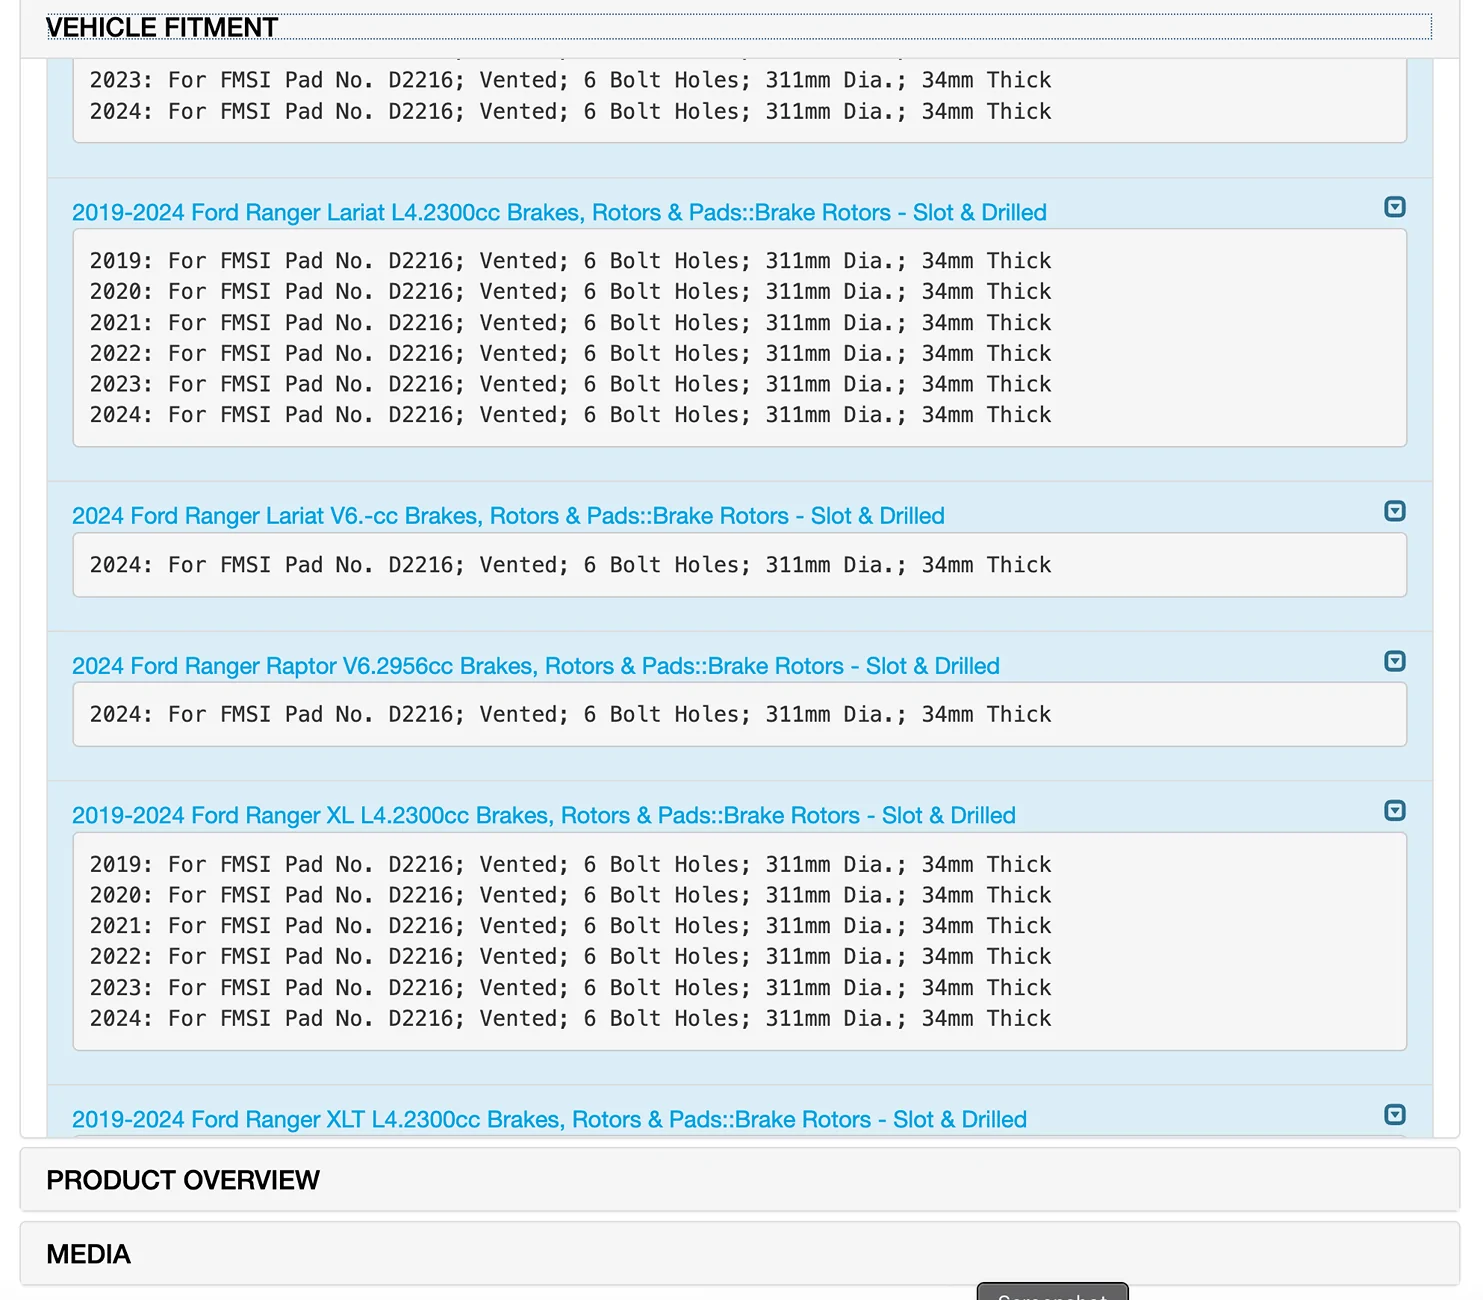Select the 2023 fitment note under Ranger Lariat L4
The width and height of the screenshot is (1483, 1300).
point(571,385)
